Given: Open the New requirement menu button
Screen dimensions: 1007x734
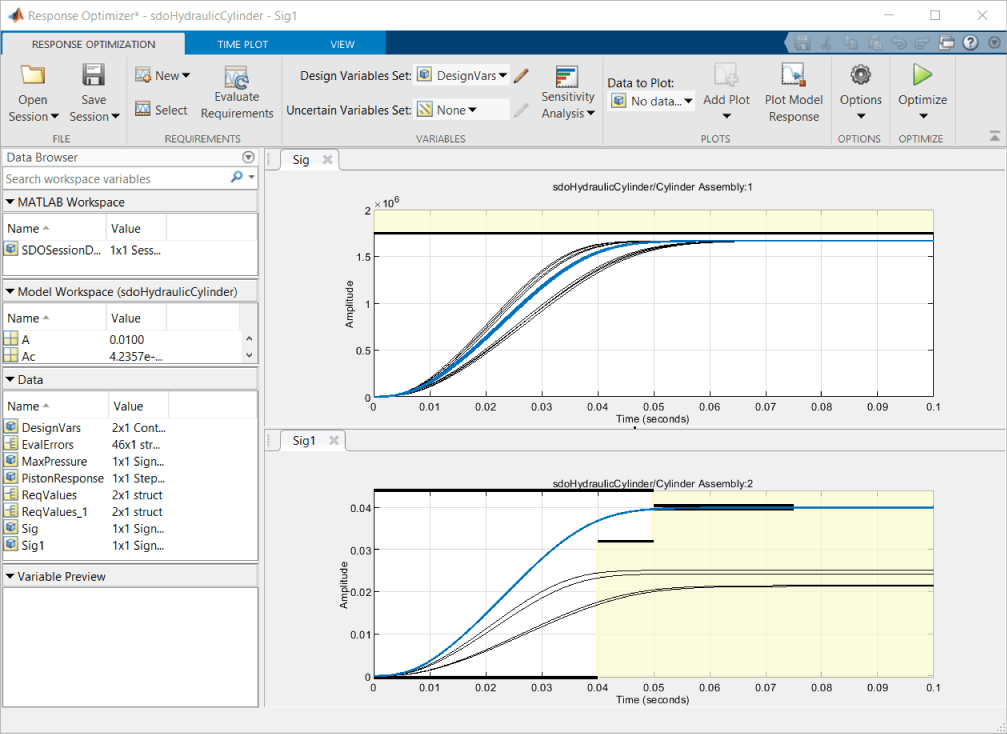Looking at the screenshot, I should 161,75.
